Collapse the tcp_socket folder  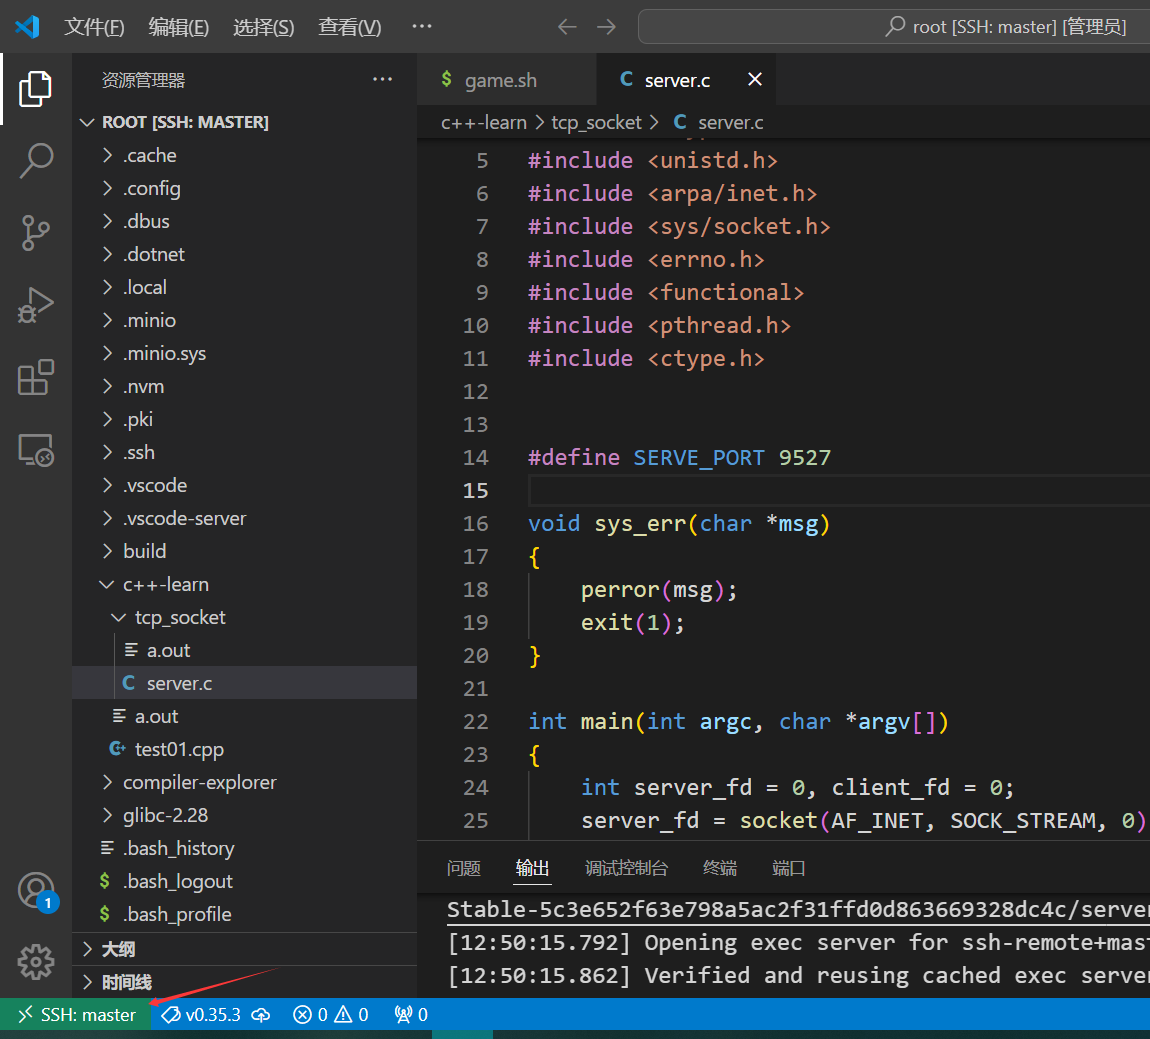point(244,617)
